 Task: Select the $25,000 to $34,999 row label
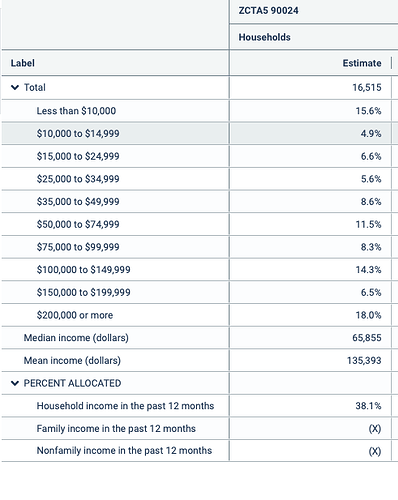click(78, 179)
